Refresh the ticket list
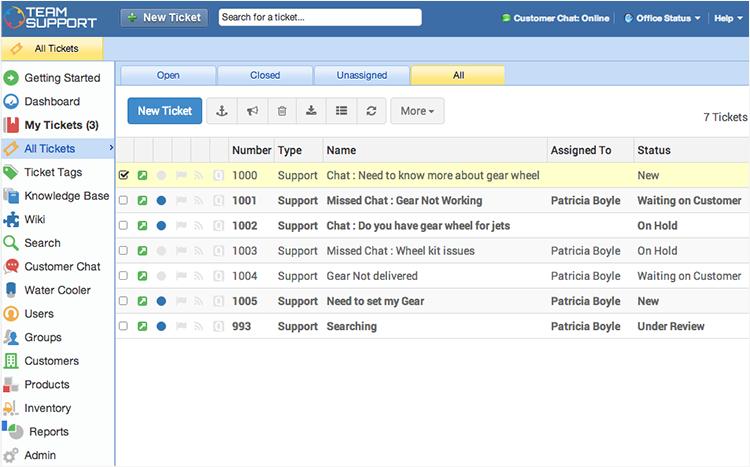This screenshot has width=750, height=467. (371, 111)
